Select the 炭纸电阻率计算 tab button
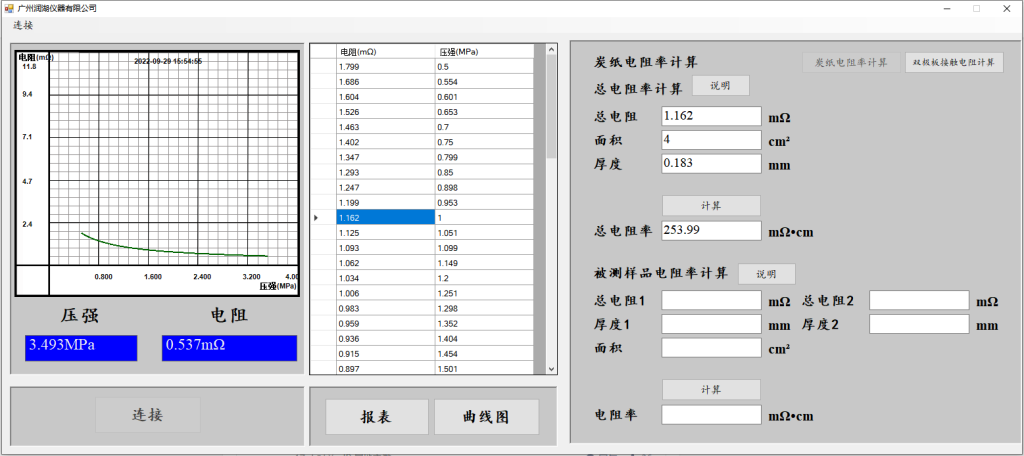1024x456 pixels. coord(851,62)
